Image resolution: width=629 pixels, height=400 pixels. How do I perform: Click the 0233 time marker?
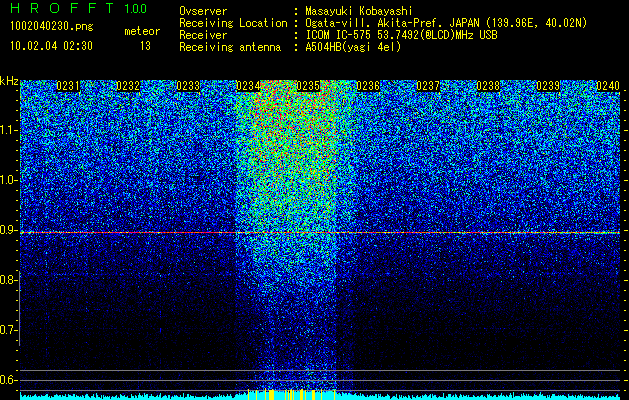[188, 86]
